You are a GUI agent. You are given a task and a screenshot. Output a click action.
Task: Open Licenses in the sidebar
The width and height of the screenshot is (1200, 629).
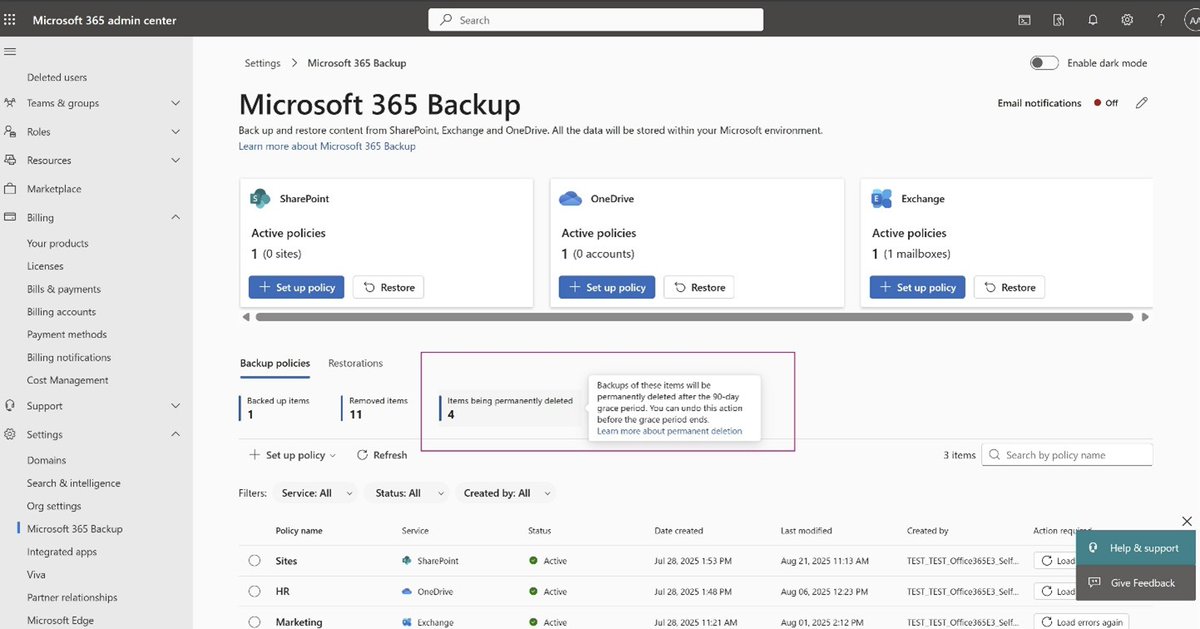(45, 266)
